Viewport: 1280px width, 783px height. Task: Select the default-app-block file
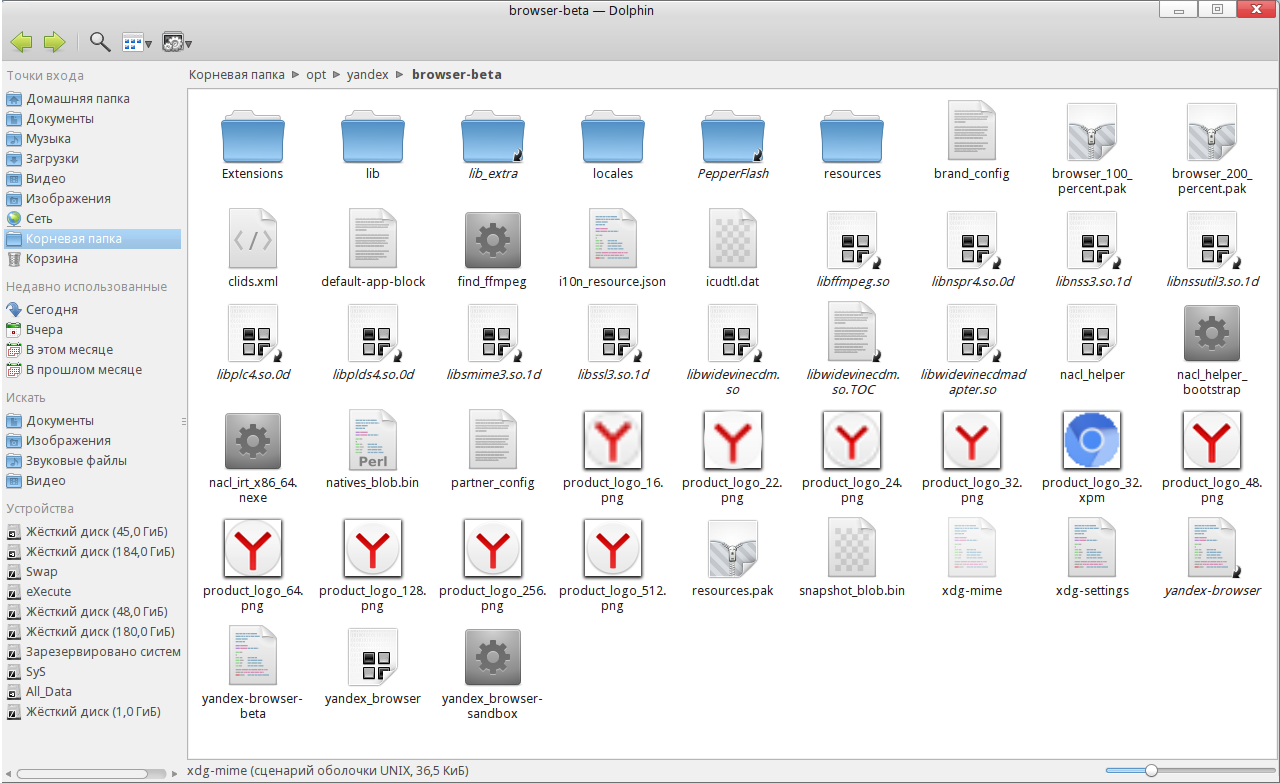[373, 249]
